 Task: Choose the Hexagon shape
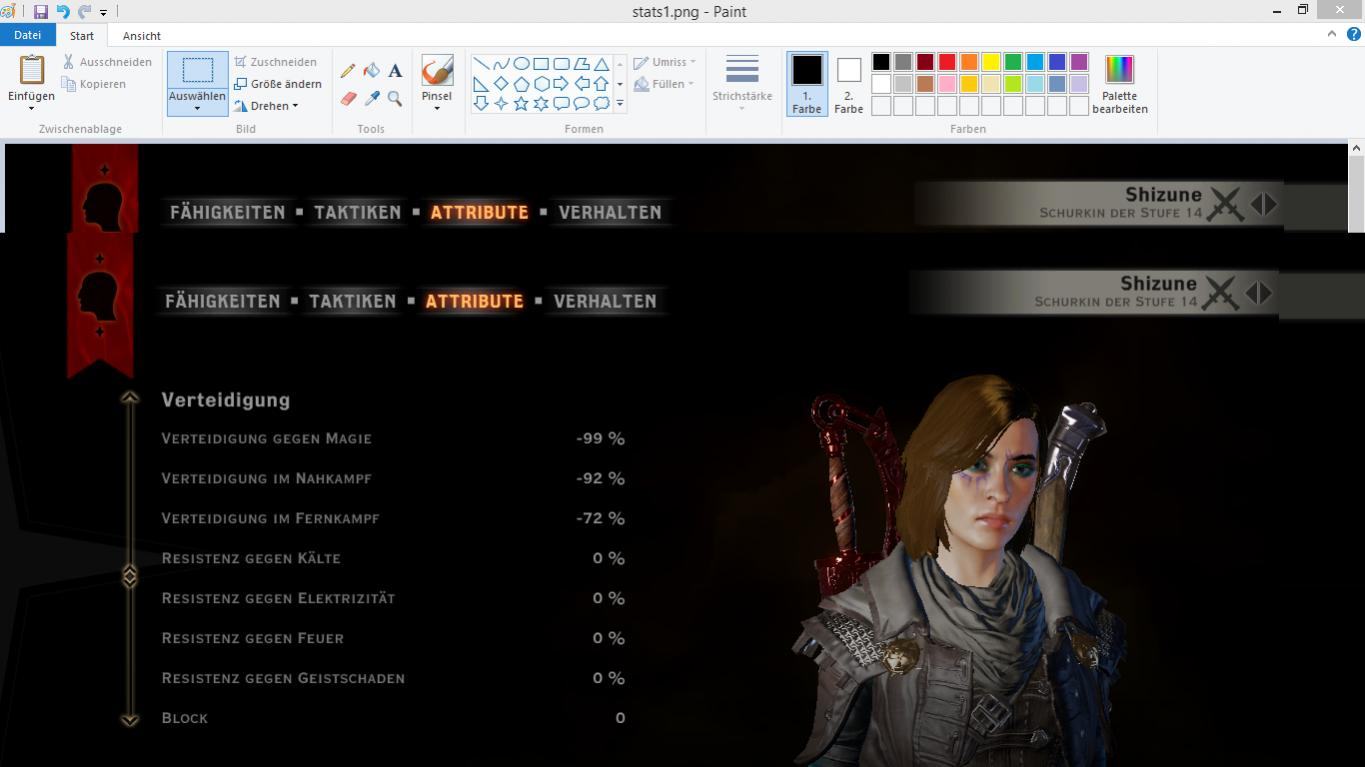541,83
